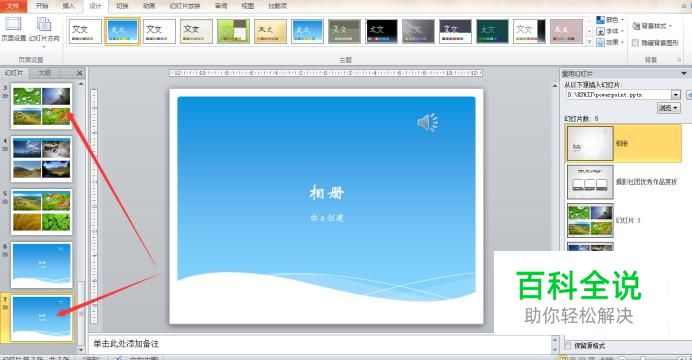Open Slide Orientation (幻灯片方向) dropdown
Screen dimensions: 692x360
(44, 32)
